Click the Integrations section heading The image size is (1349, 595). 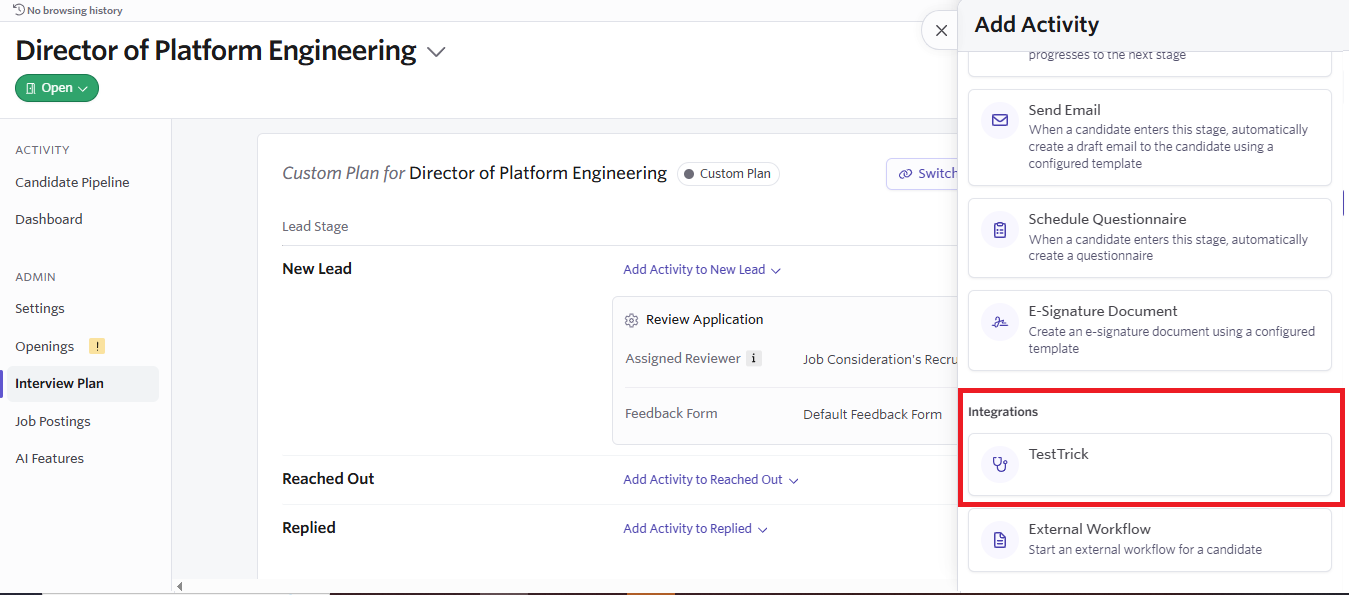tap(1003, 412)
